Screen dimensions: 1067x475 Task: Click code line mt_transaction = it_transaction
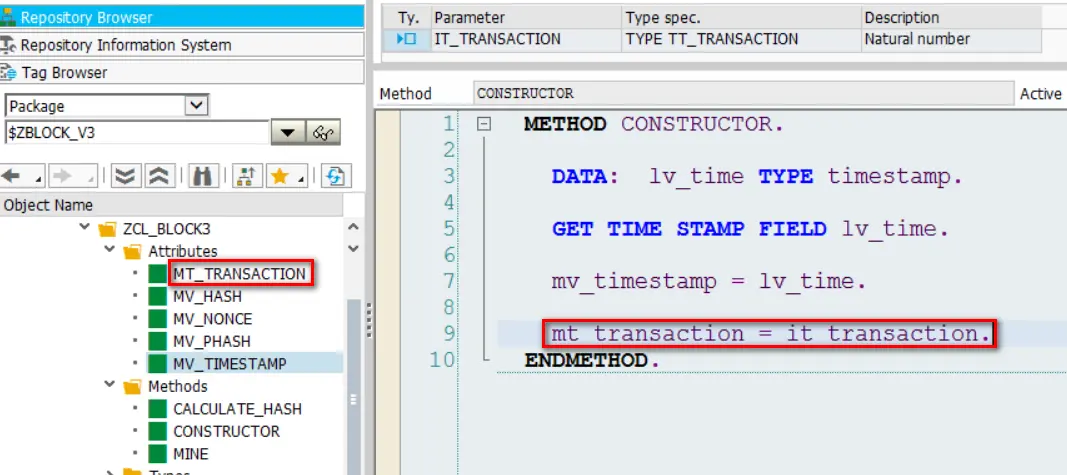click(x=769, y=333)
